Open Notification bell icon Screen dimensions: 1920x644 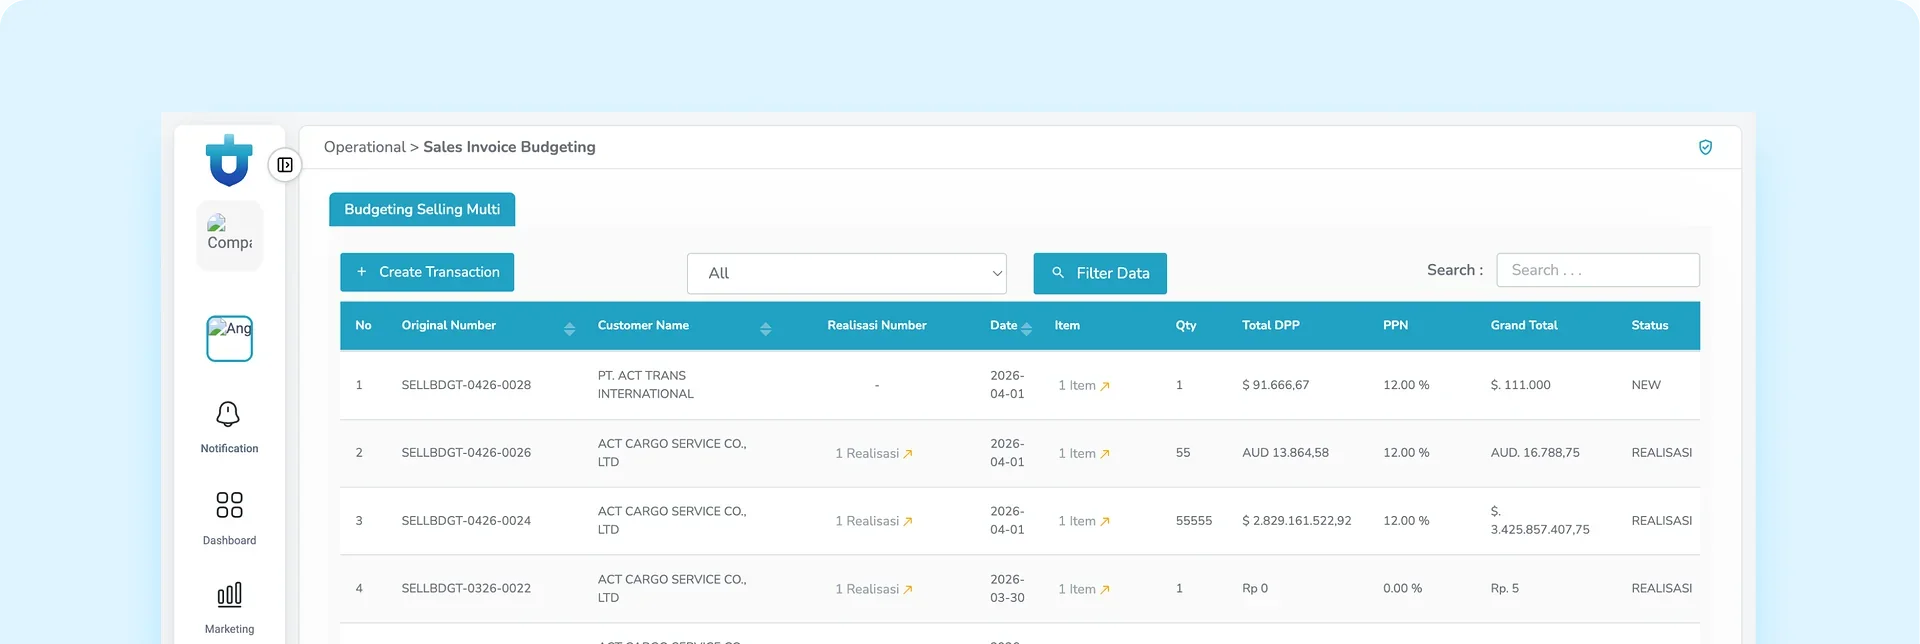pos(228,414)
